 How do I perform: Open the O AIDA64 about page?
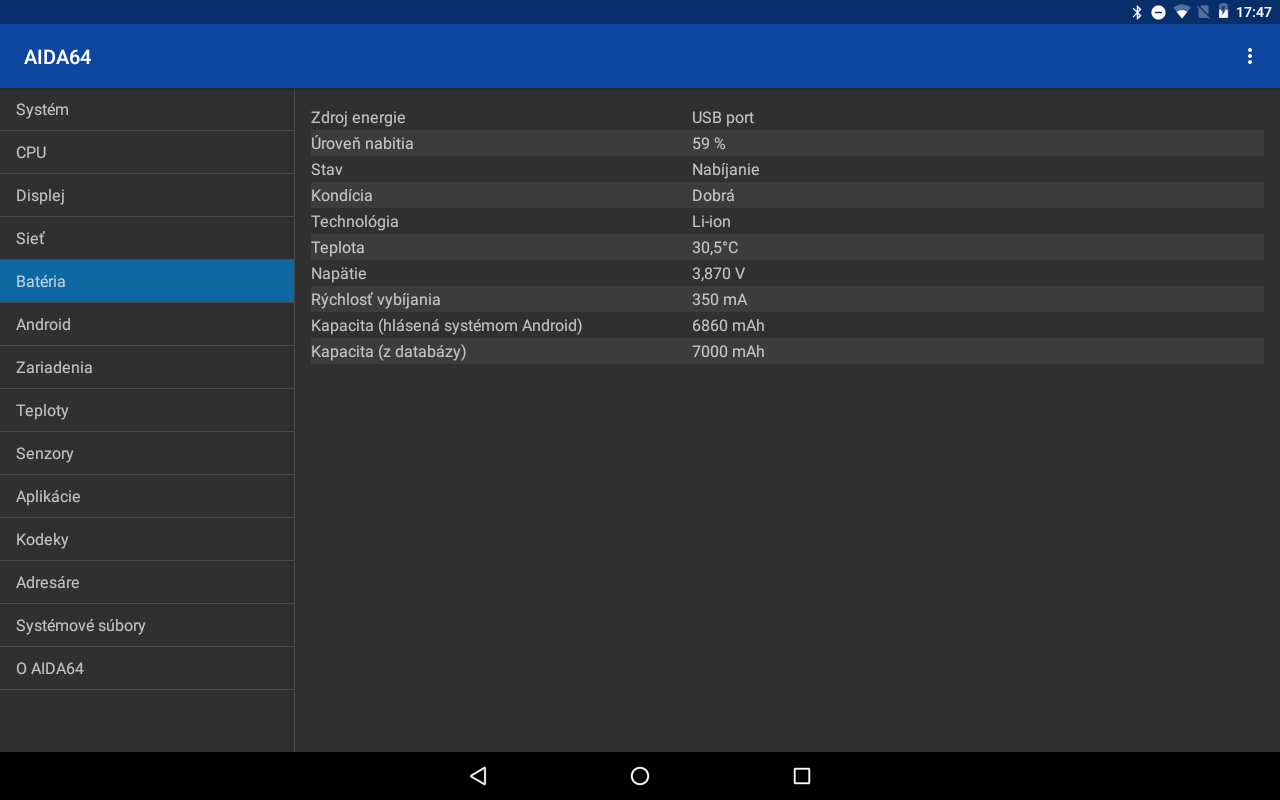click(147, 668)
